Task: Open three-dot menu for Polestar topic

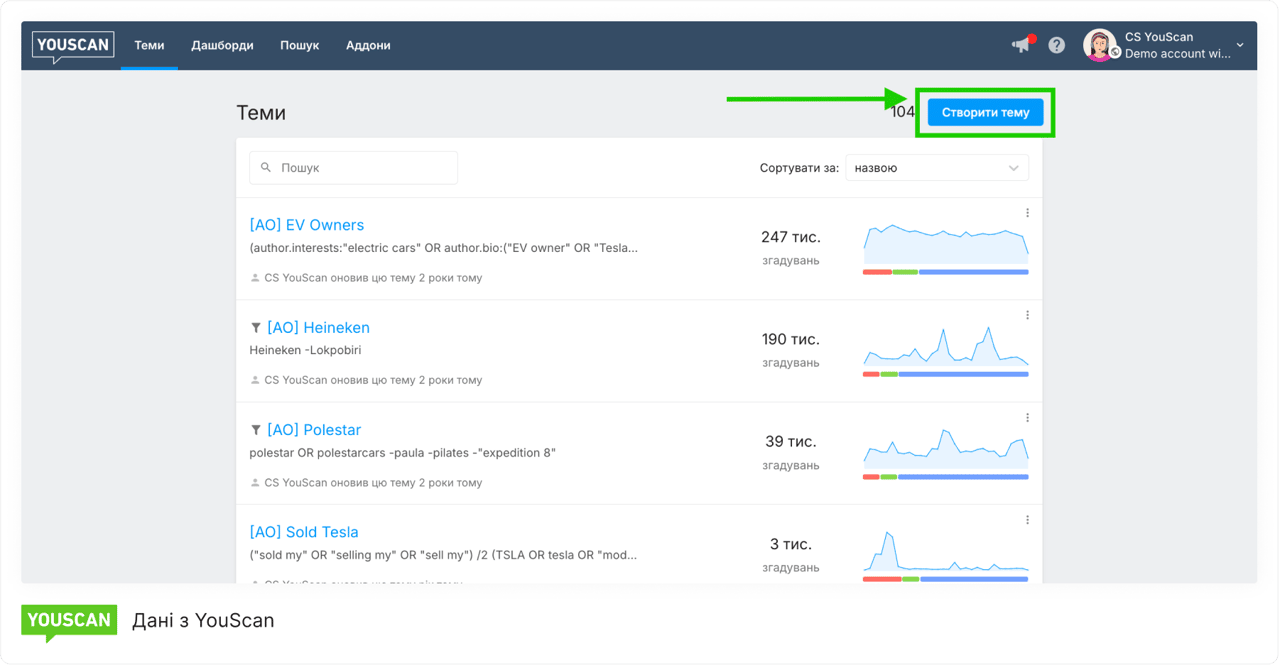Action: coord(1027,418)
